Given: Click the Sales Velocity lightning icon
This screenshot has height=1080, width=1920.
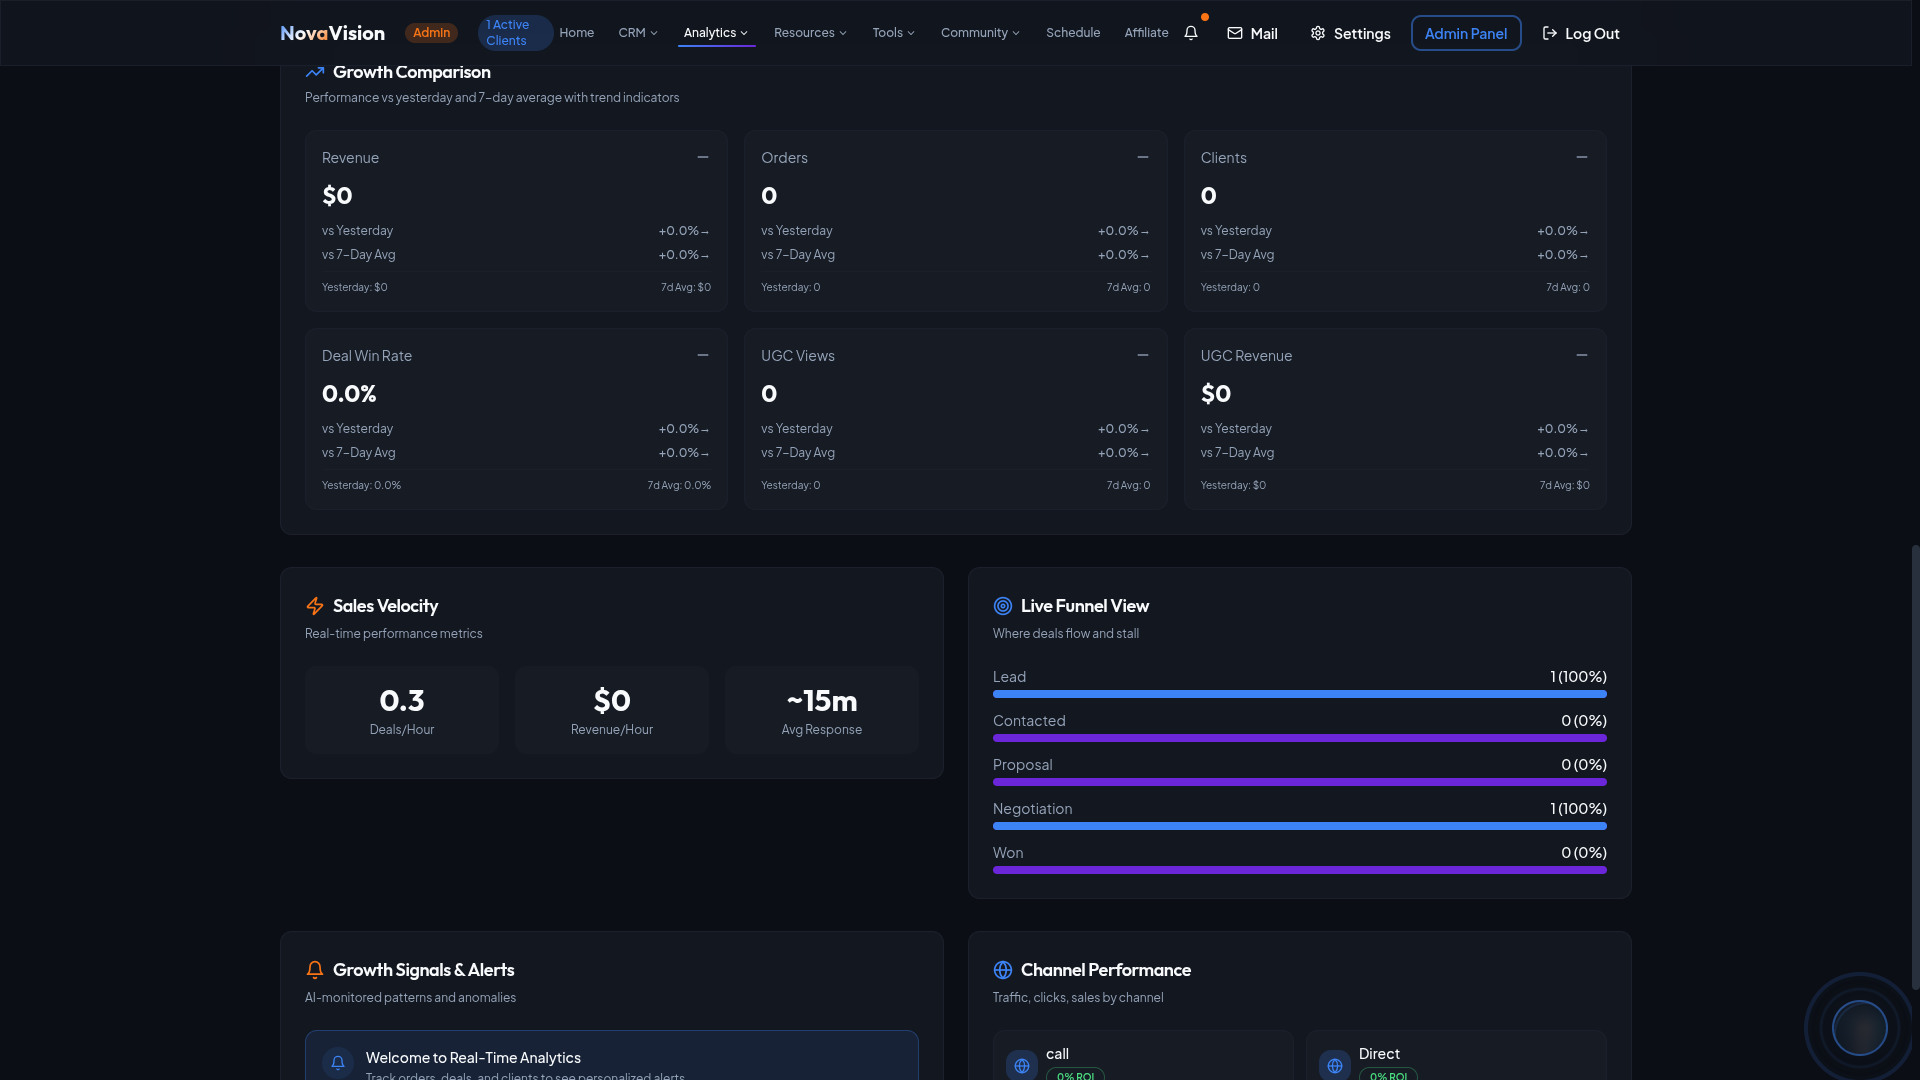Looking at the screenshot, I should tap(315, 606).
